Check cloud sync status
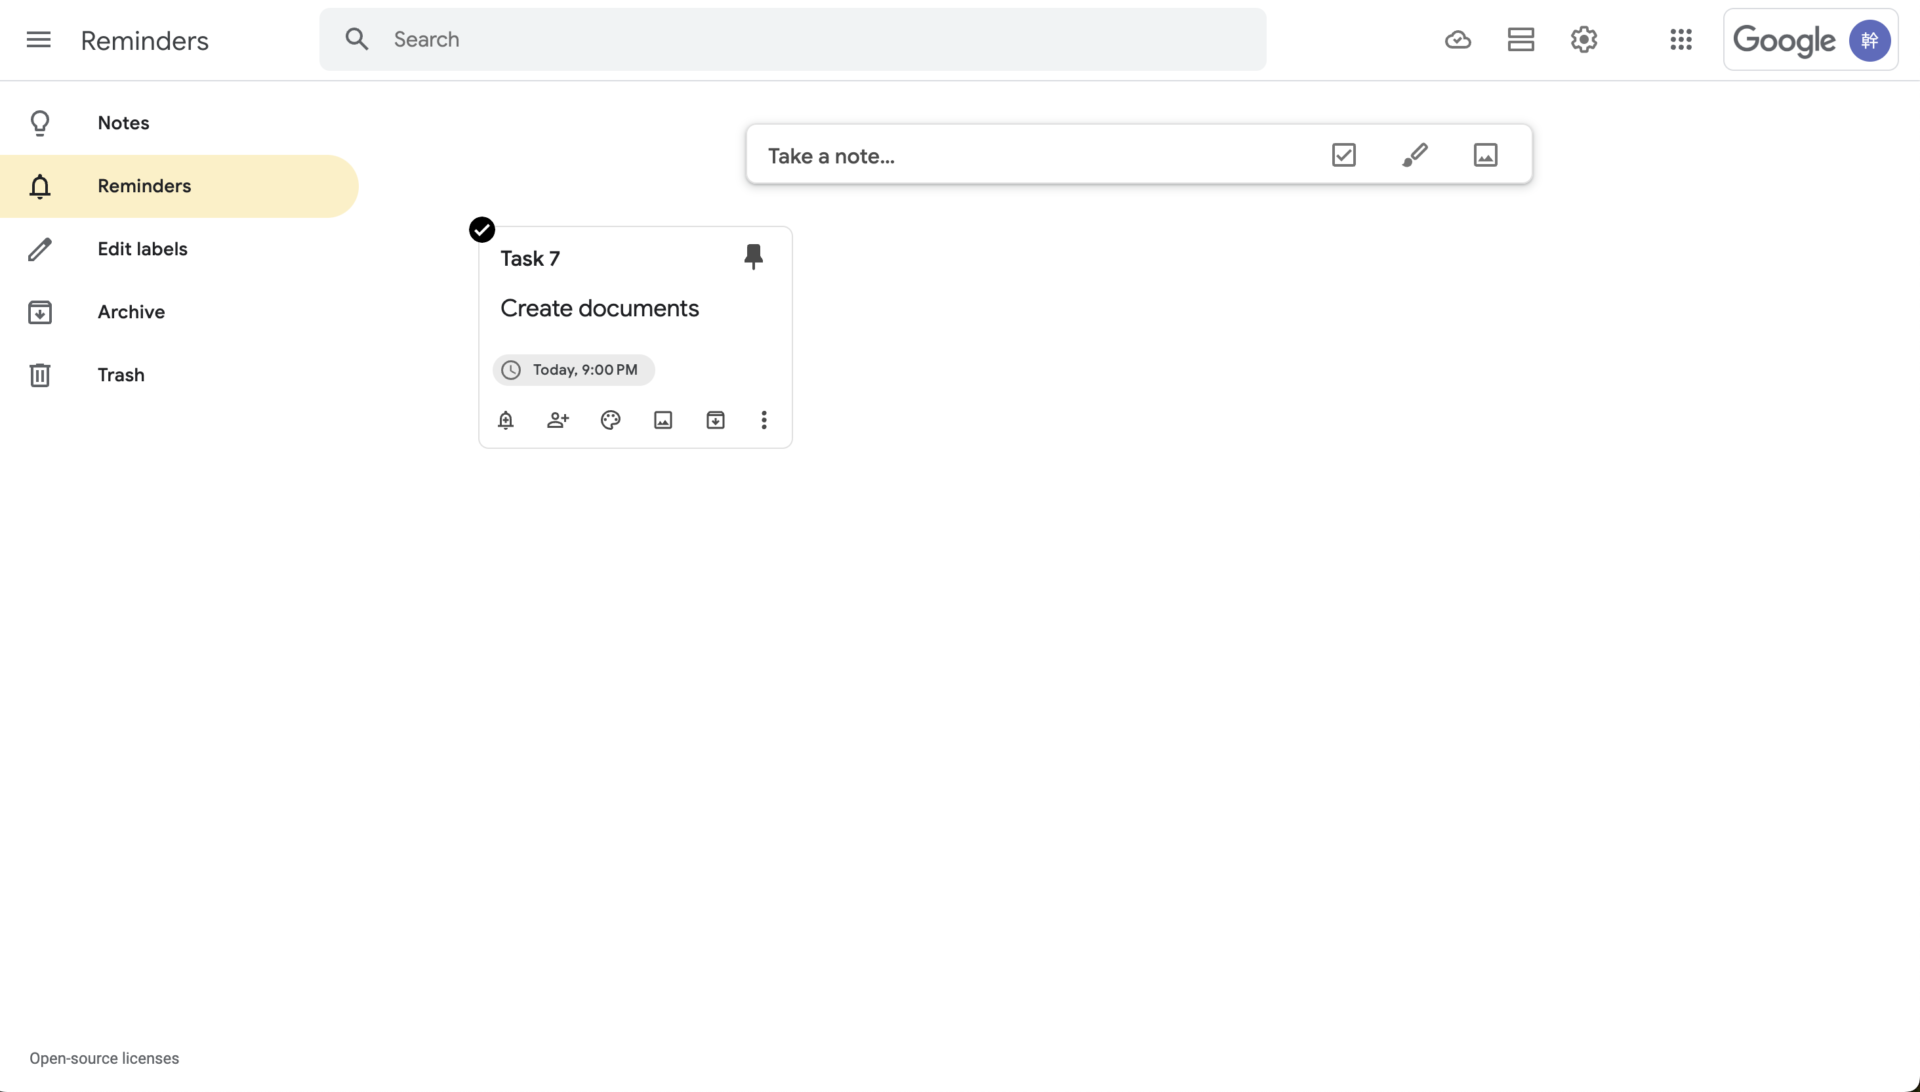Viewport: 1920px width, 1092px height. tap(1457, 39)
